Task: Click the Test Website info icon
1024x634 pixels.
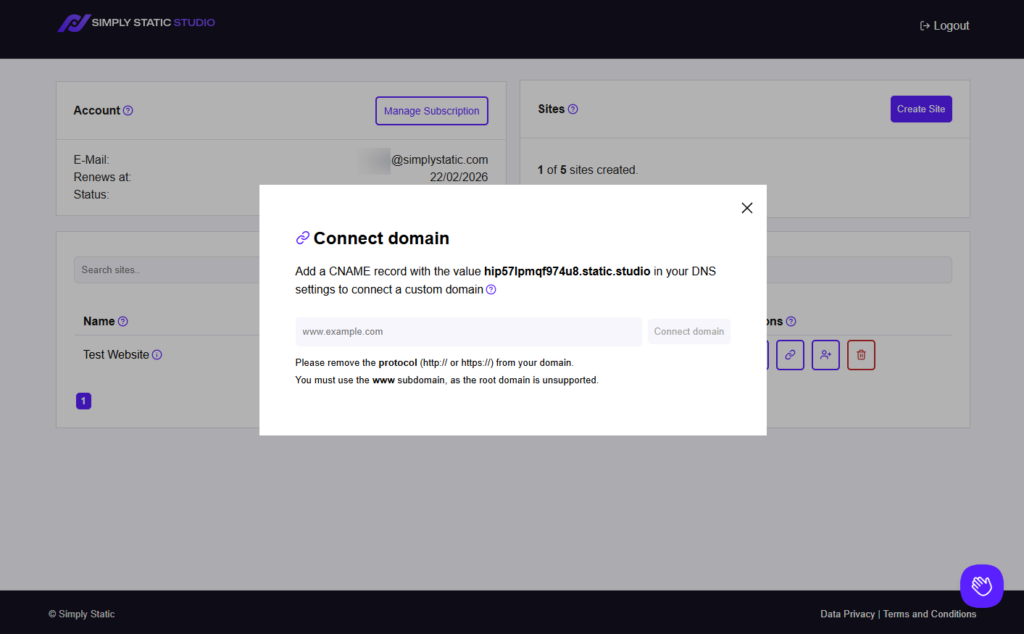Action: 157,355
